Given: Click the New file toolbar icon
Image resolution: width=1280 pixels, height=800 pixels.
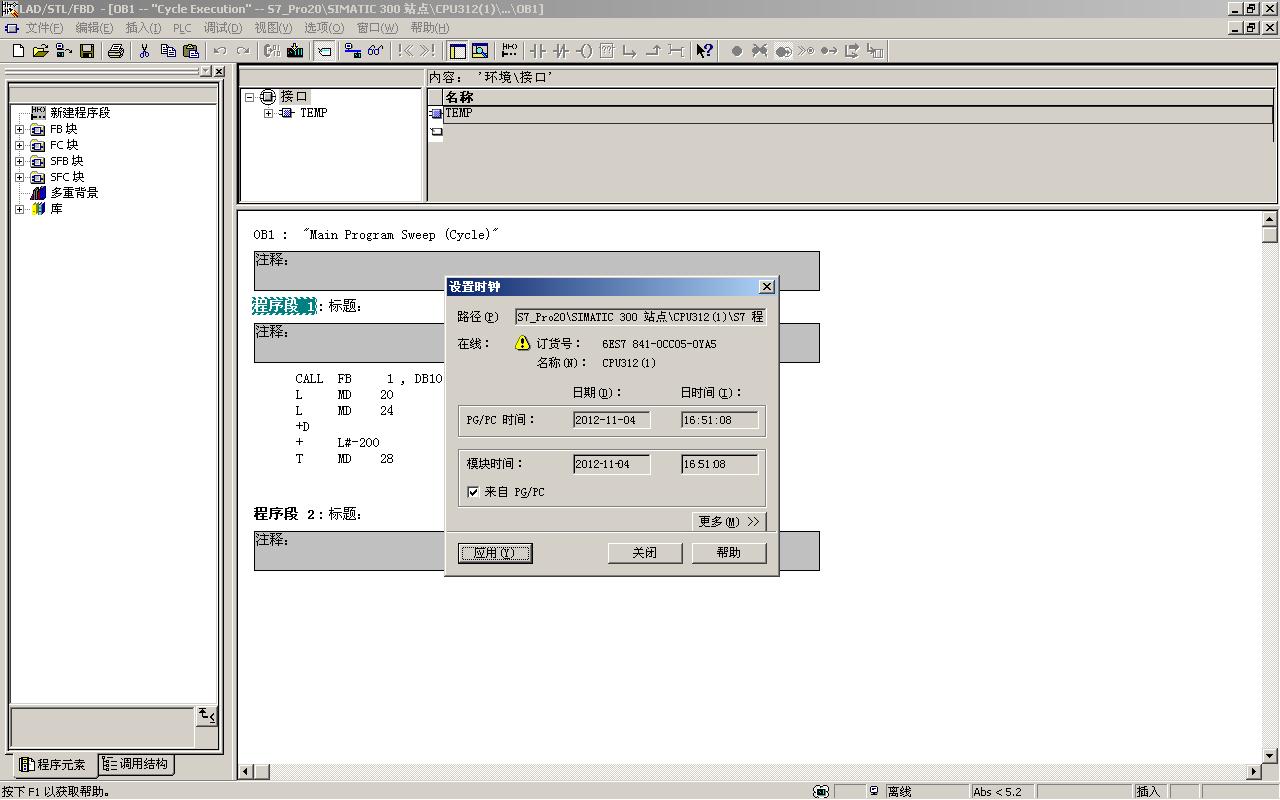Looking at the screenshot, I should click(x=18, y=51).
